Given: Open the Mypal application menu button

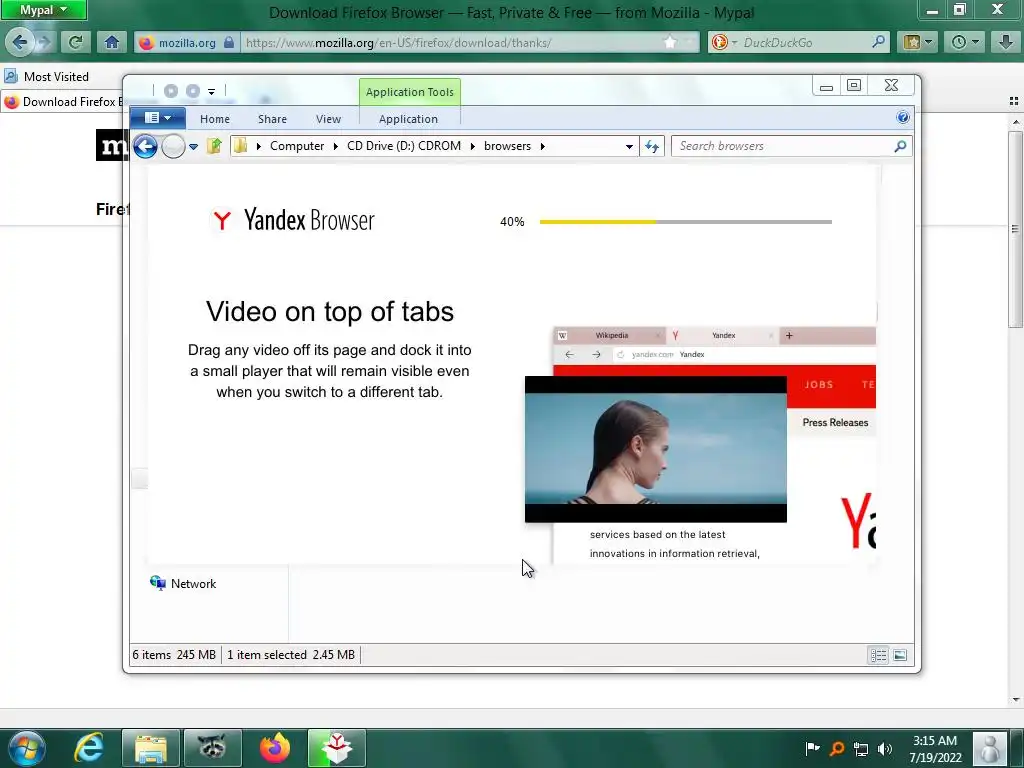Looking at the screenshot, I should tap(44, 10).
